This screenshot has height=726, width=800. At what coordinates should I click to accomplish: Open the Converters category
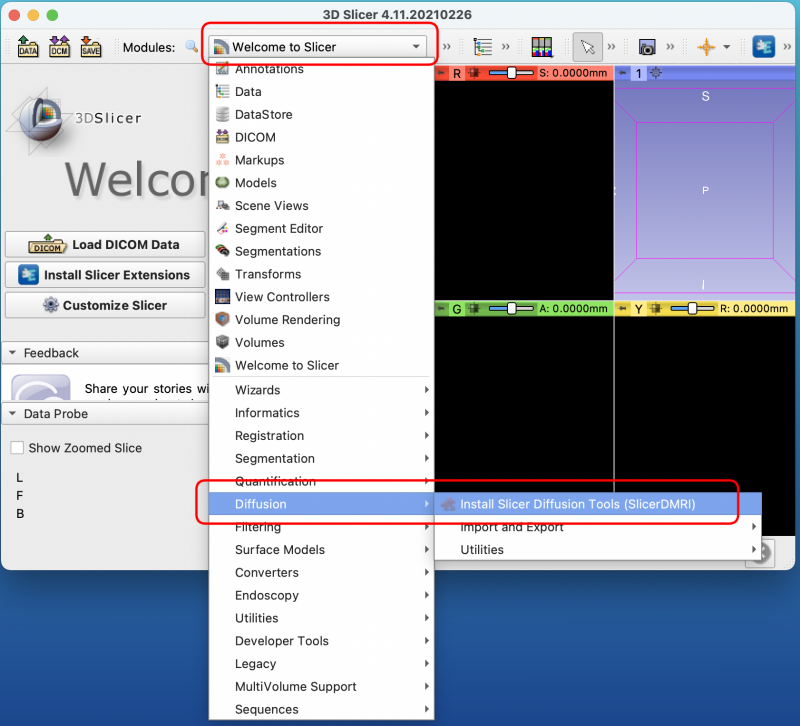[x=321, y=572]
